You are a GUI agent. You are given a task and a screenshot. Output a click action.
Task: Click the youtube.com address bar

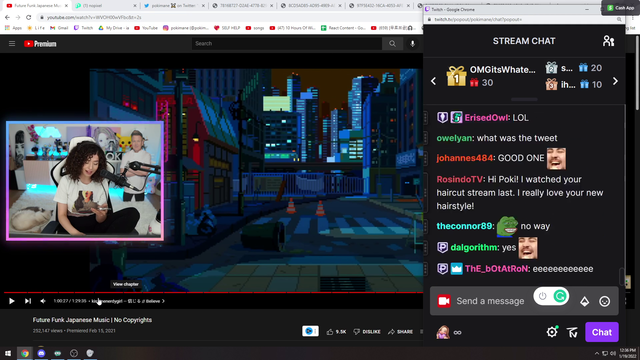tap(229, 18)
